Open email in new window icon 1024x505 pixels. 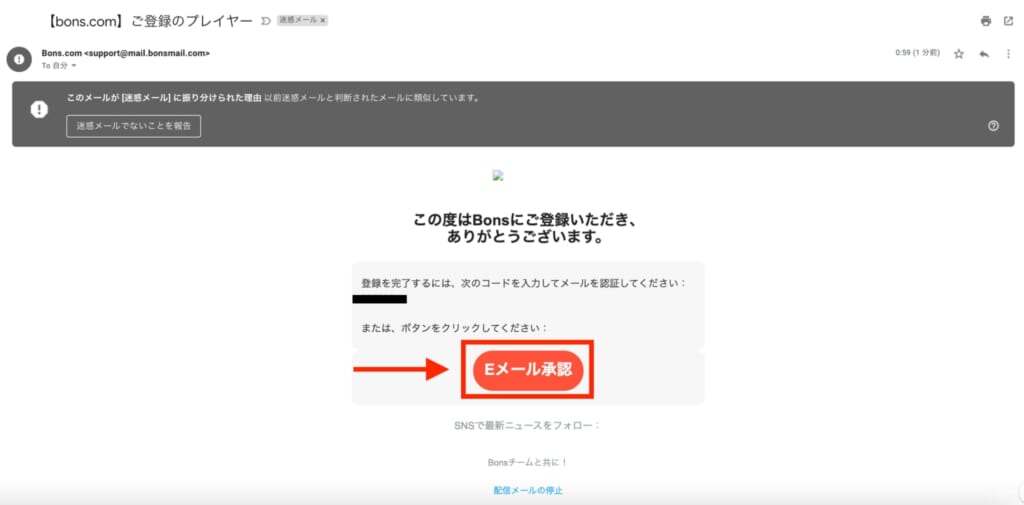pyautogui.click(x=1008, y=21)
